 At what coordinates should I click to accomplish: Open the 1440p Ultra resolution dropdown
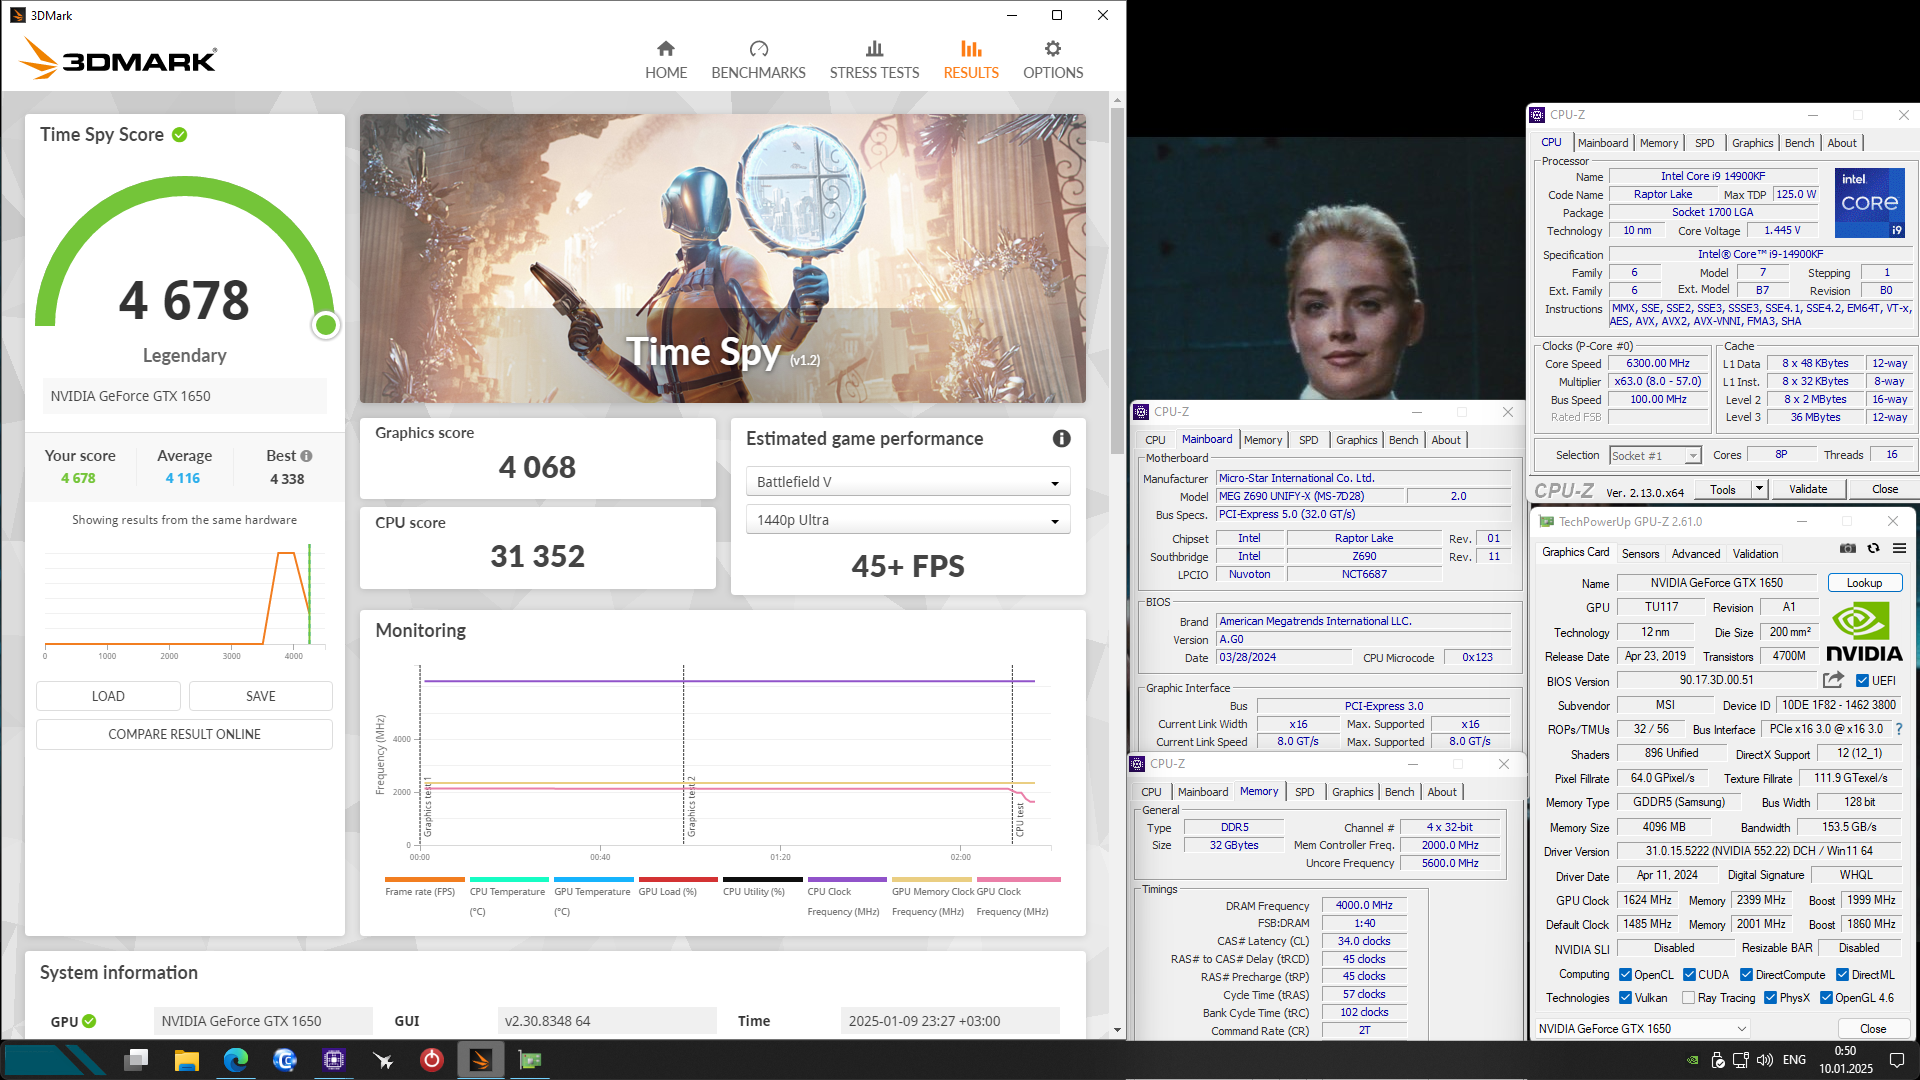pyautogui.click(x=907, y=520)
